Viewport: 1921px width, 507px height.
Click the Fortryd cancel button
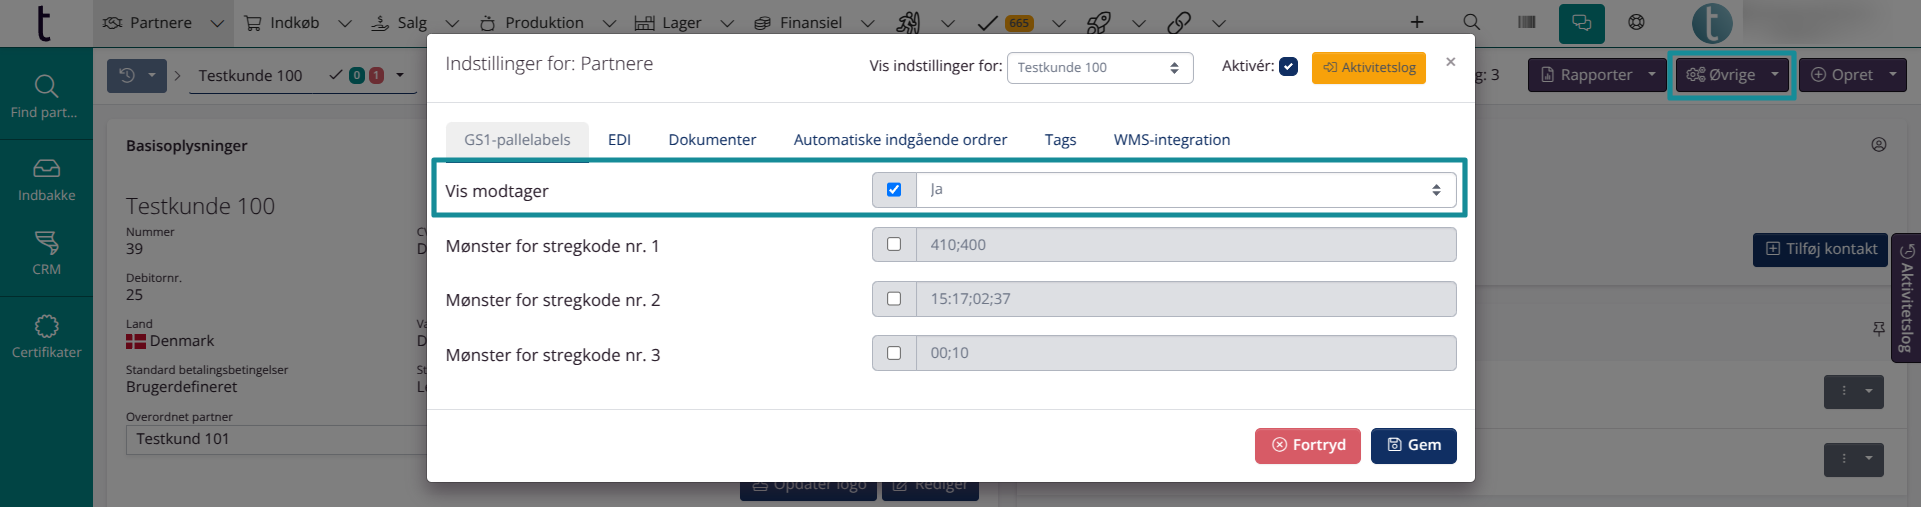(1307, 446)
